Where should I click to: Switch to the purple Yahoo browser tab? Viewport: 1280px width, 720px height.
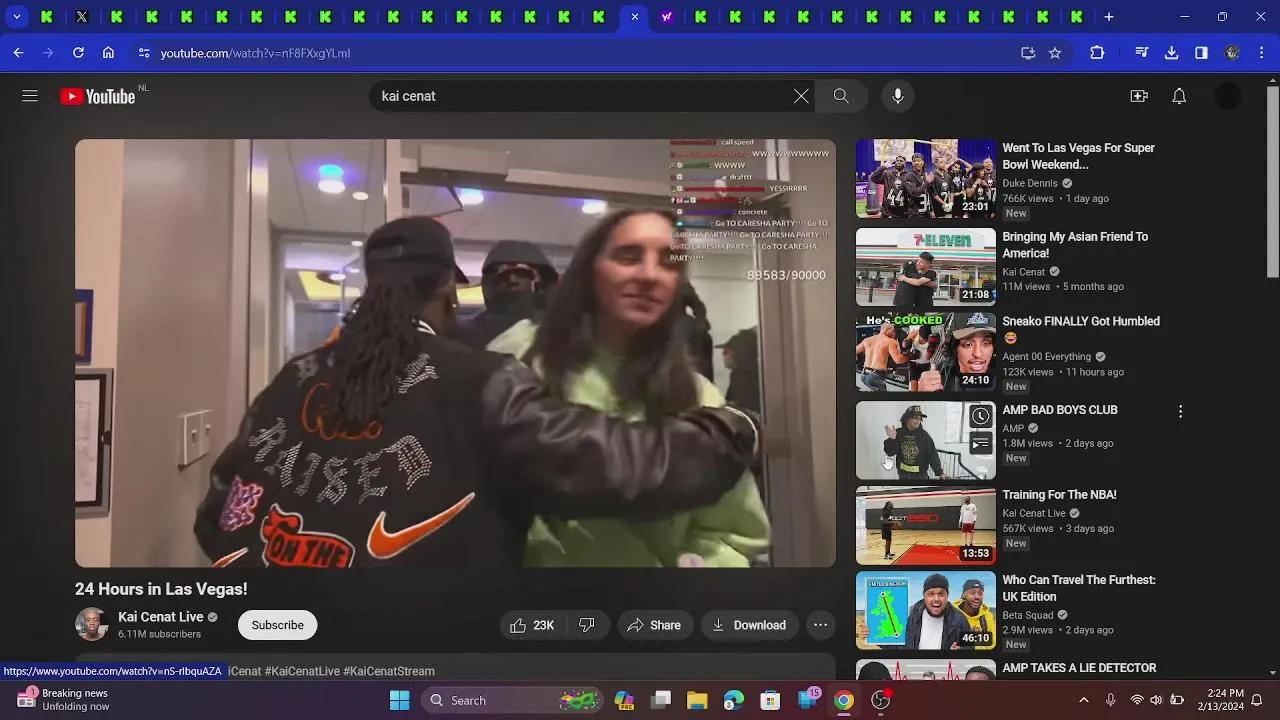coord(666,17)
